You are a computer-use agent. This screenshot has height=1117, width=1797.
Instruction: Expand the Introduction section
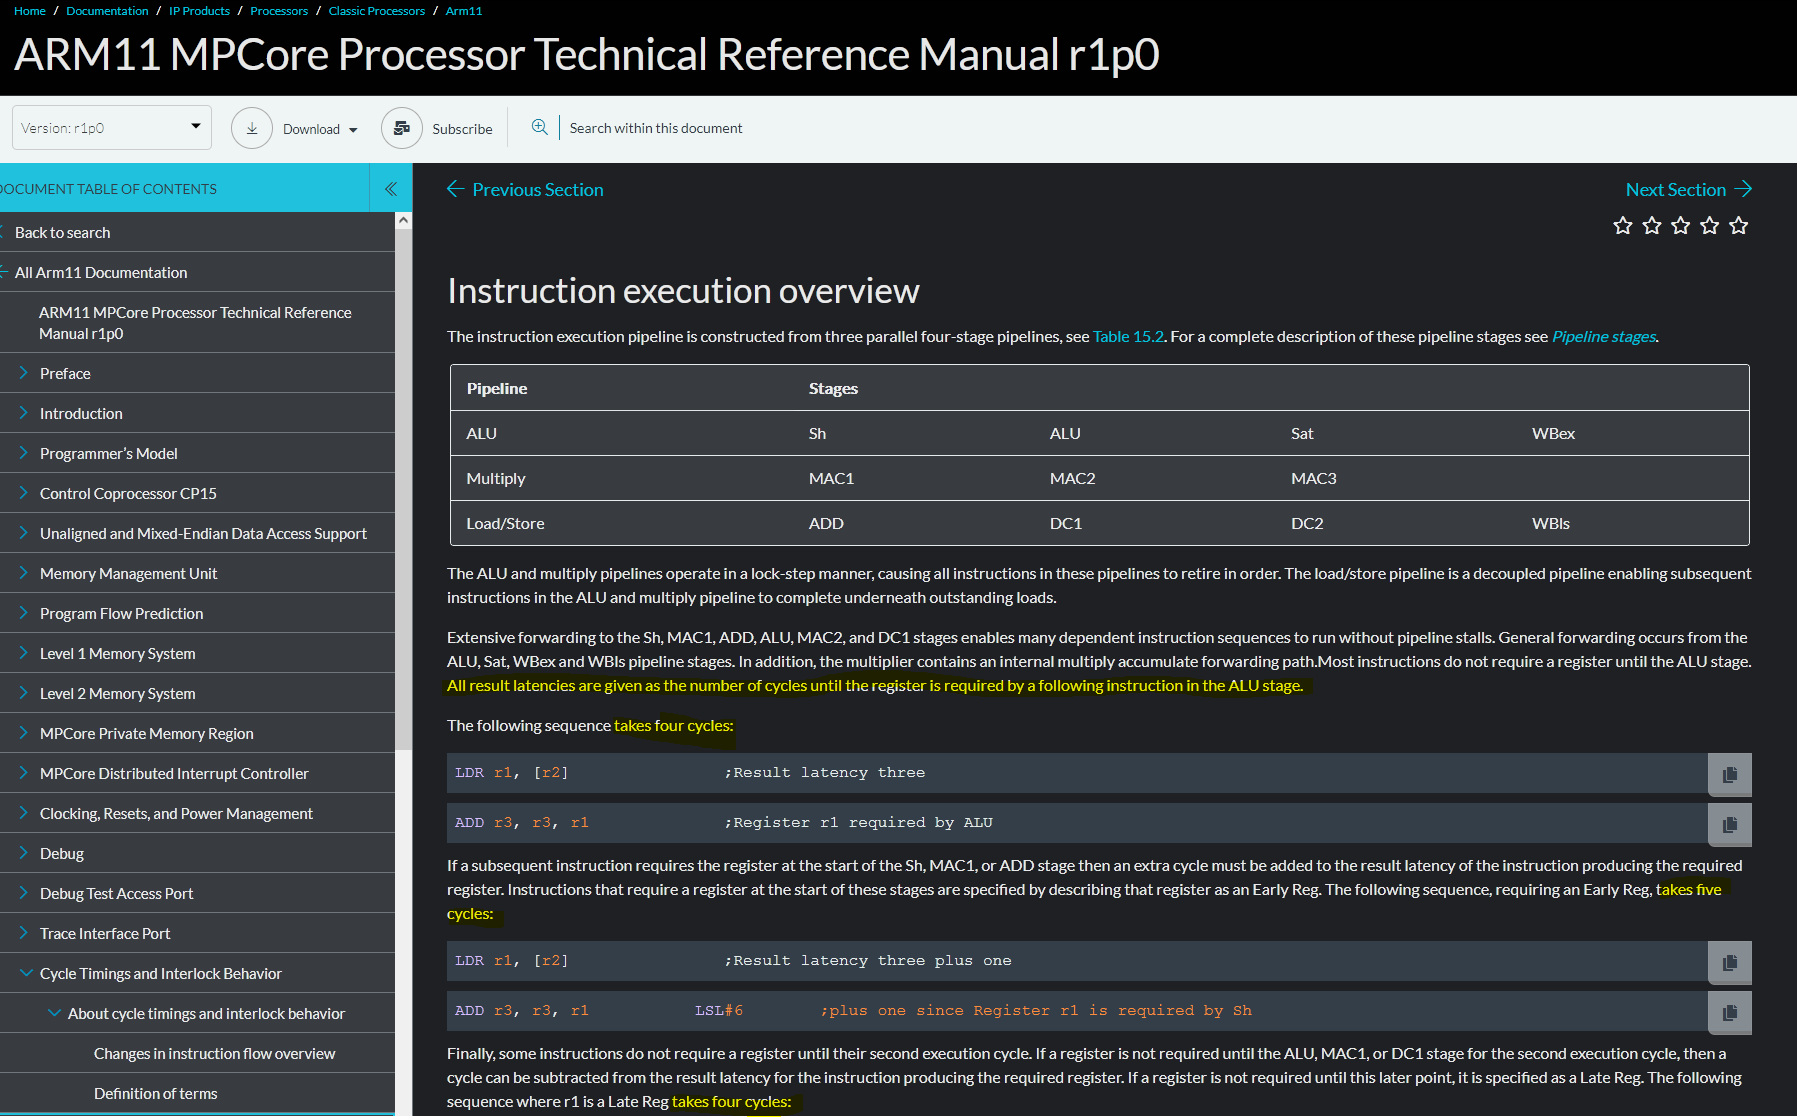coord(23,413)
